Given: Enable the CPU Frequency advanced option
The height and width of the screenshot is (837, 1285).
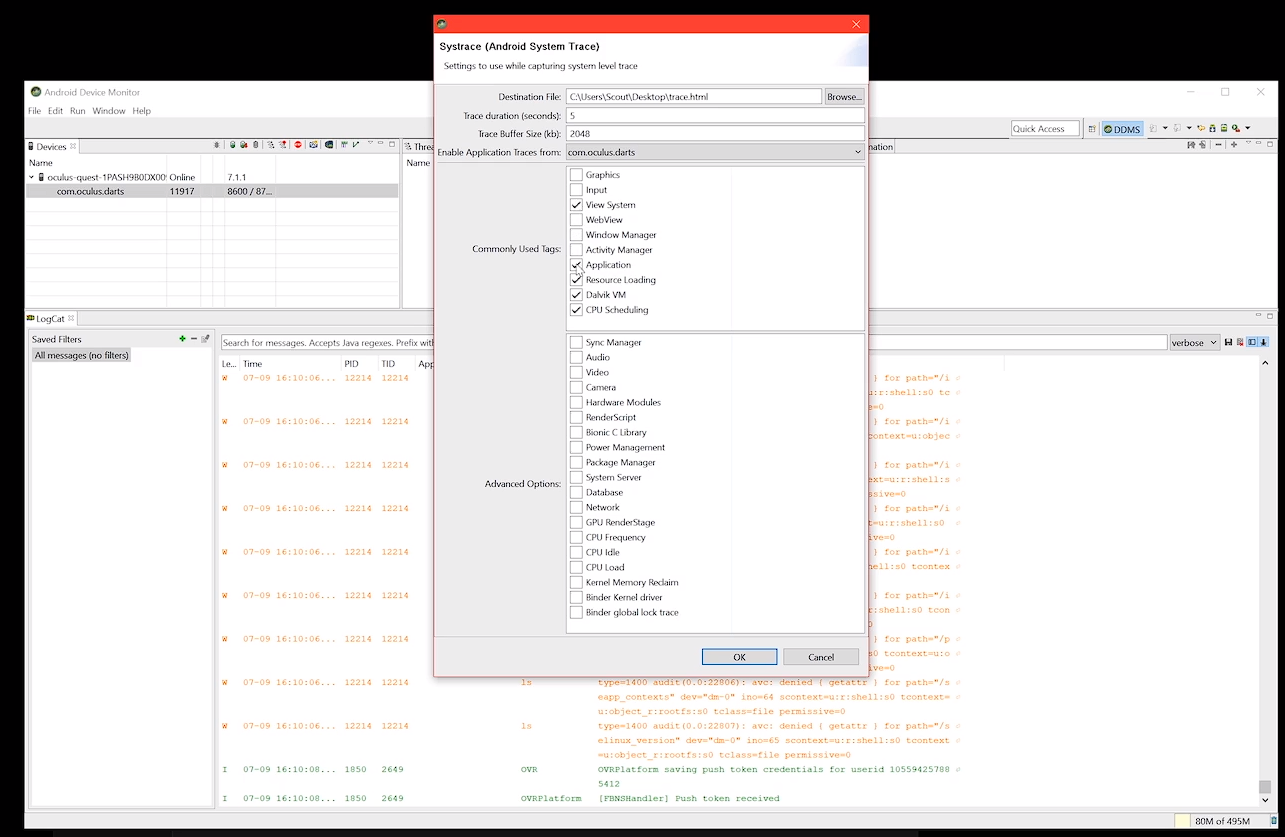Looking at the screenshot, I should 576,537.
